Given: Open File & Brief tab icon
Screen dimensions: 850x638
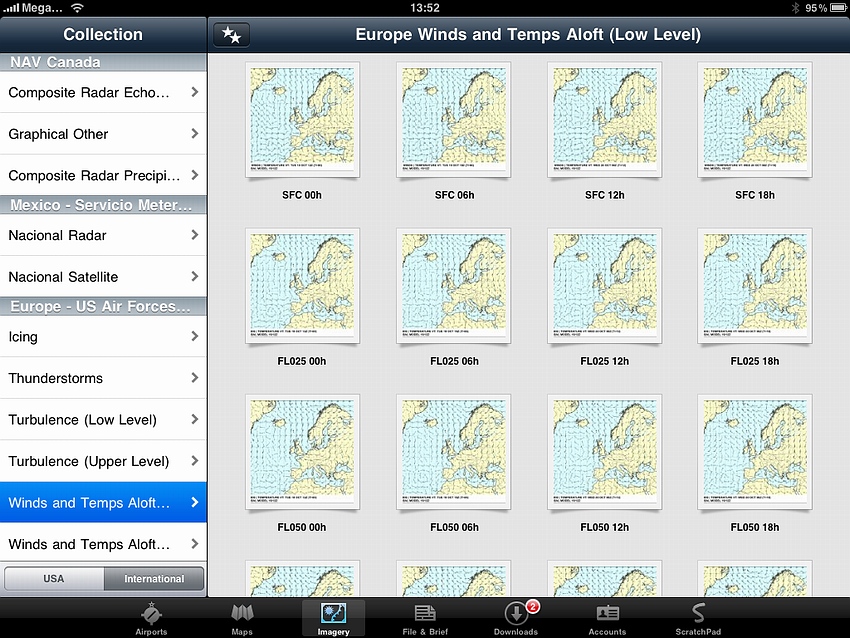Looking at the screenshot, I should [425, 614].
